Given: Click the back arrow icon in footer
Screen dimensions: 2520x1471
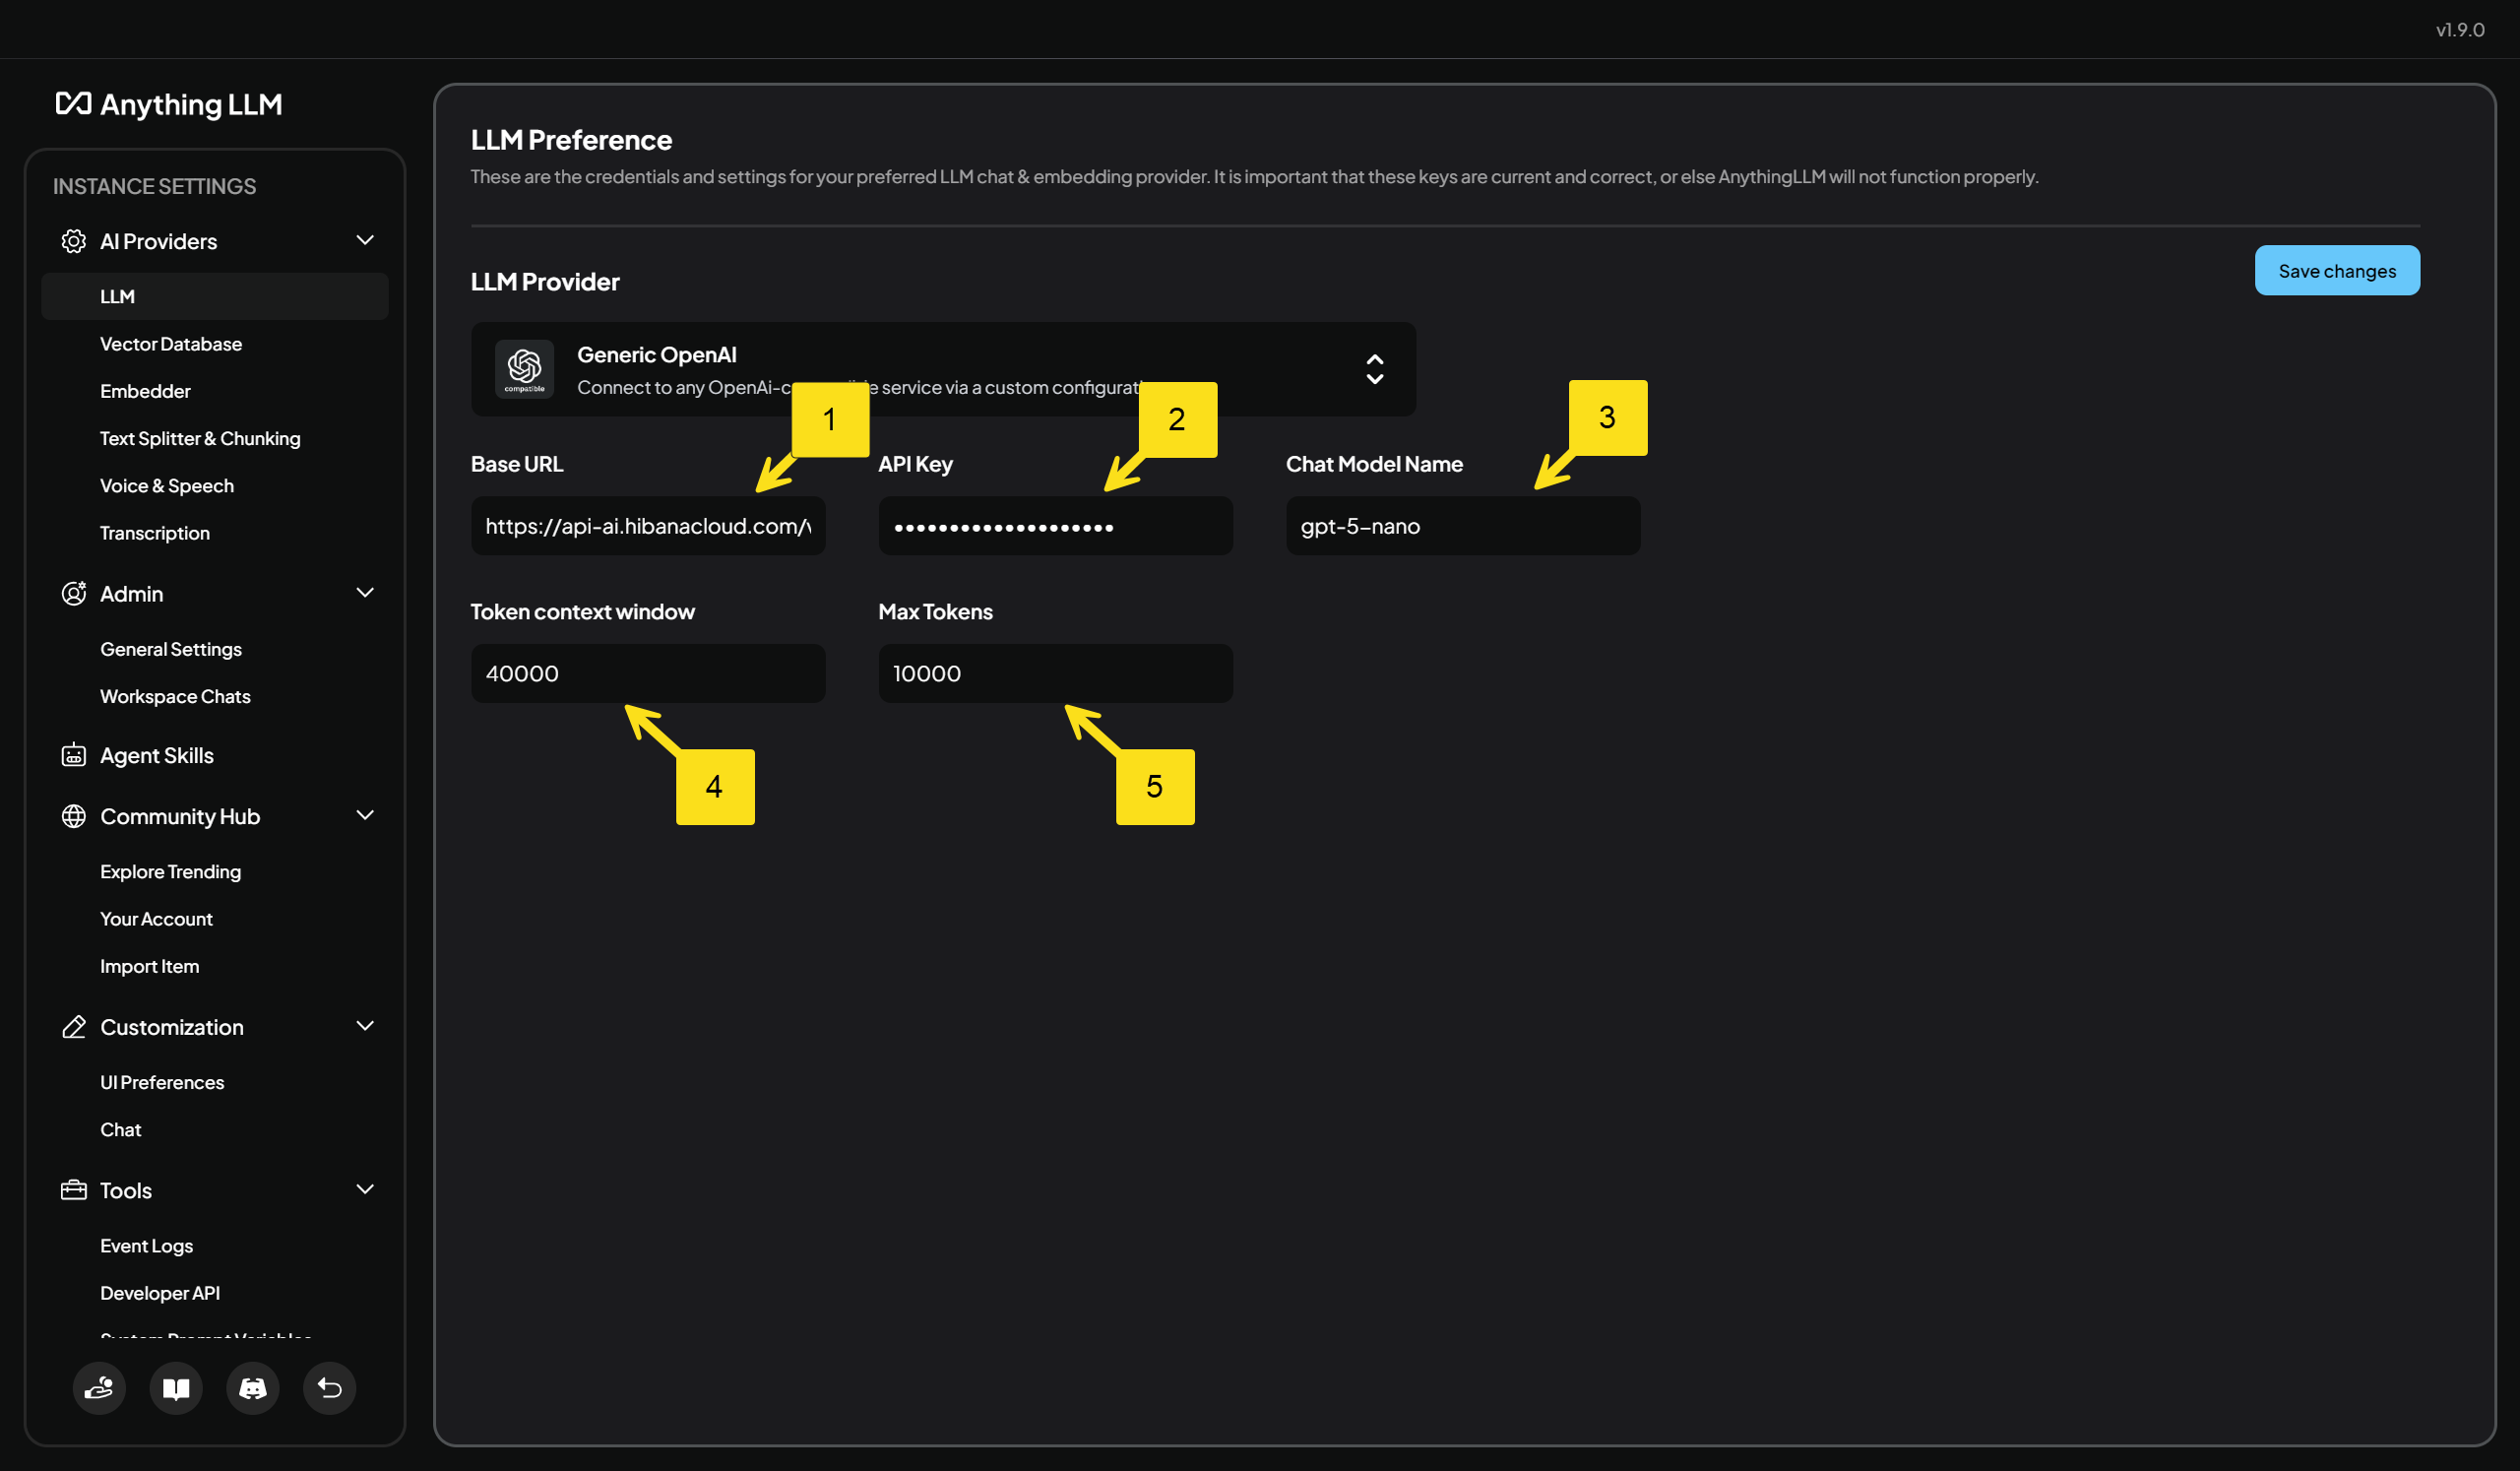Looking at the screenshot, I should (330, 1388).
